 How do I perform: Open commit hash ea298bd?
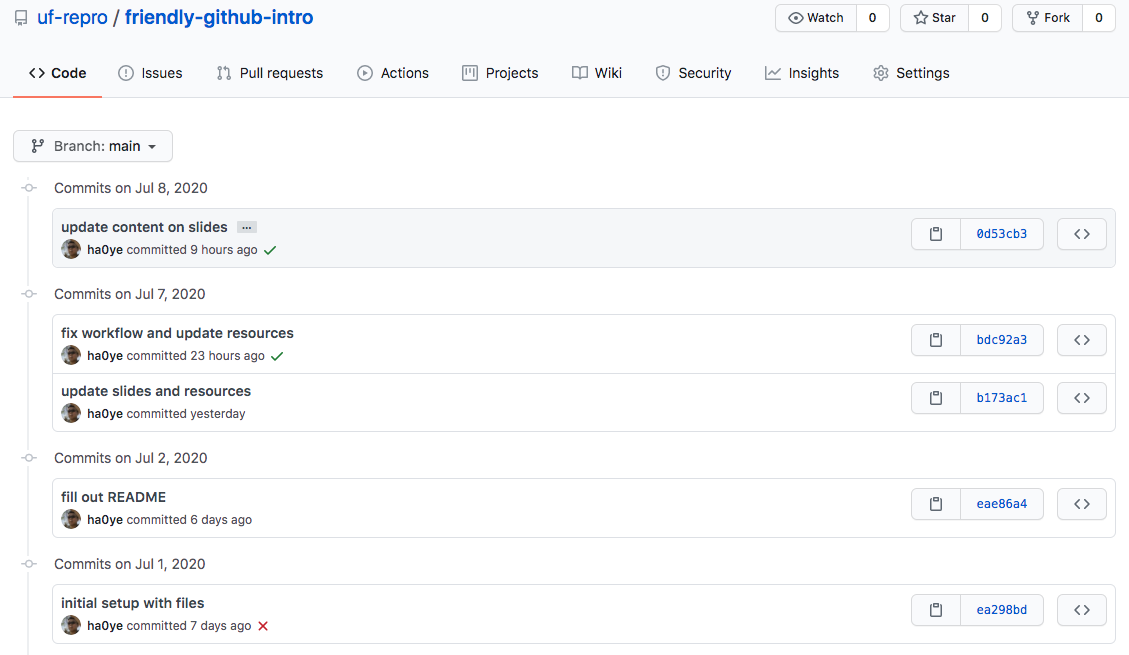(x=1002, y=610)
